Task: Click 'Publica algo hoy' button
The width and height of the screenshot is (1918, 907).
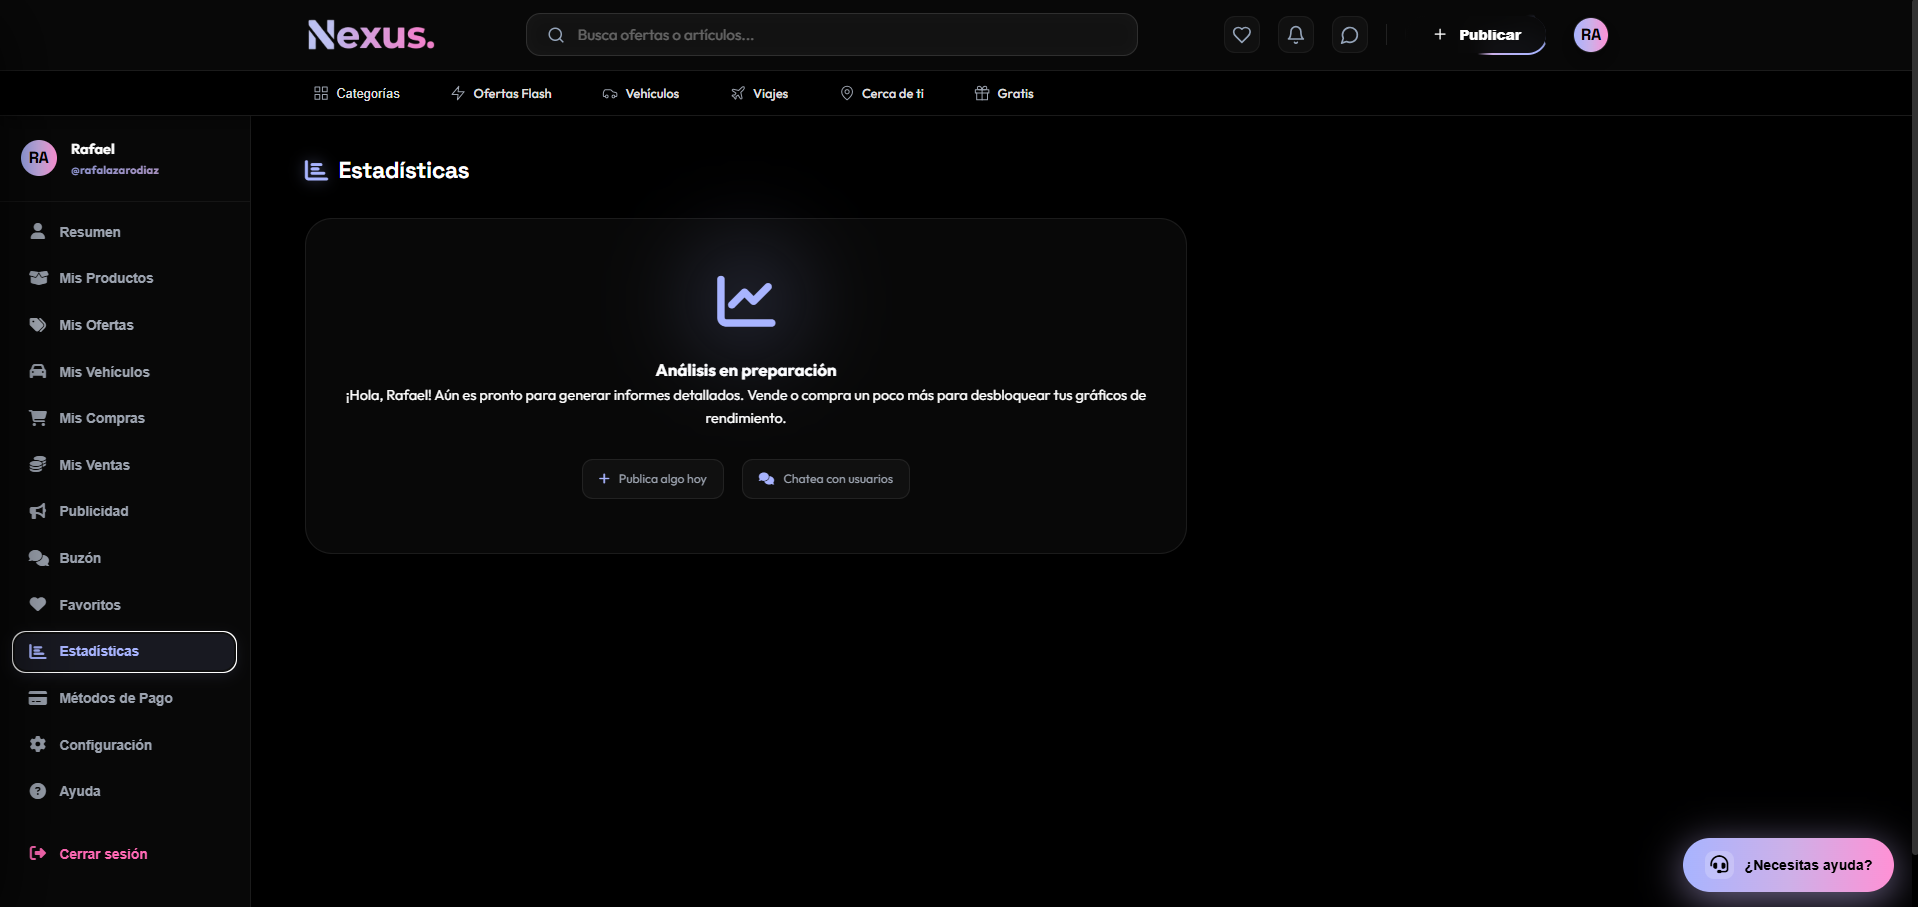Action: tap(653, 479)
